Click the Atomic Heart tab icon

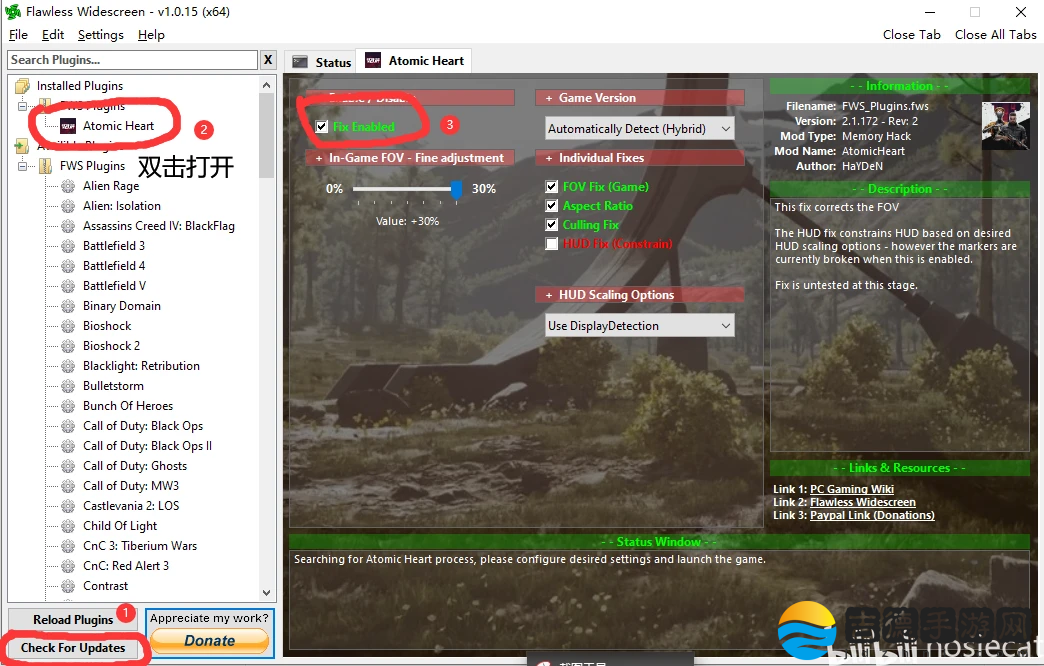(x=373, y=61)
